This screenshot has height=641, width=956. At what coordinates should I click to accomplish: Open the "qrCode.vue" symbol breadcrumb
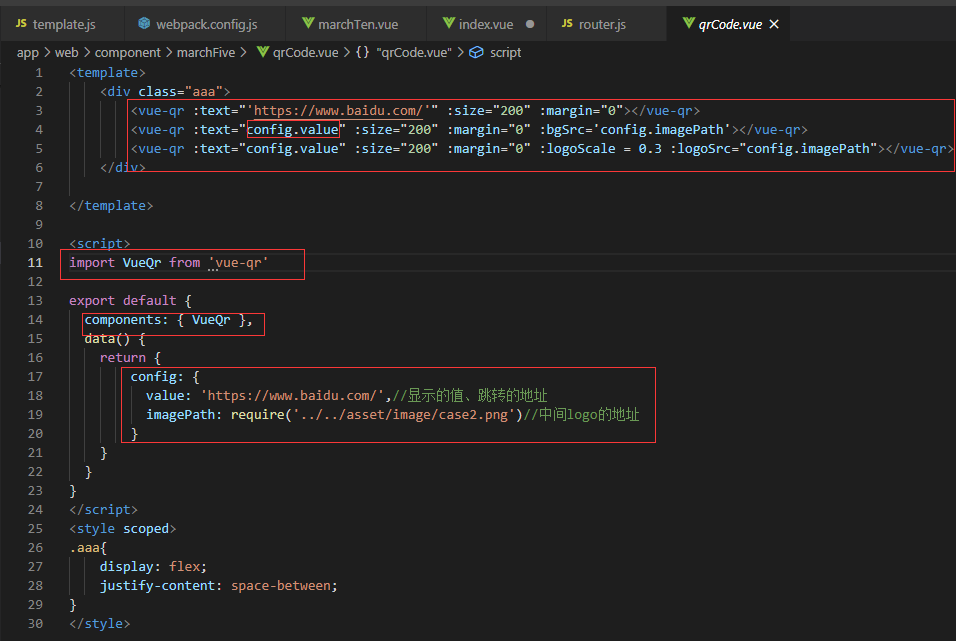[414, 53]
